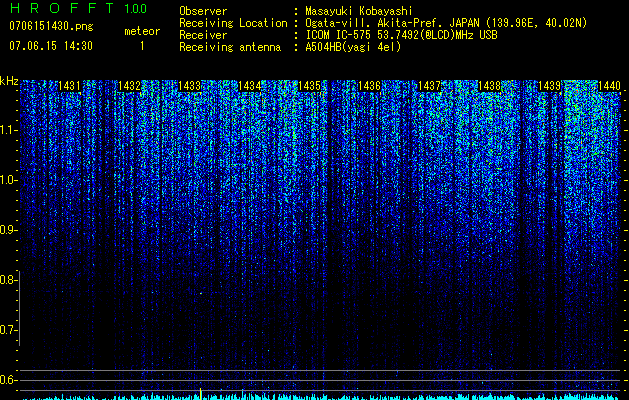This screenshot has width=629, height=400.
Task: Click the 1436 time marker
Action: (369, 86)
